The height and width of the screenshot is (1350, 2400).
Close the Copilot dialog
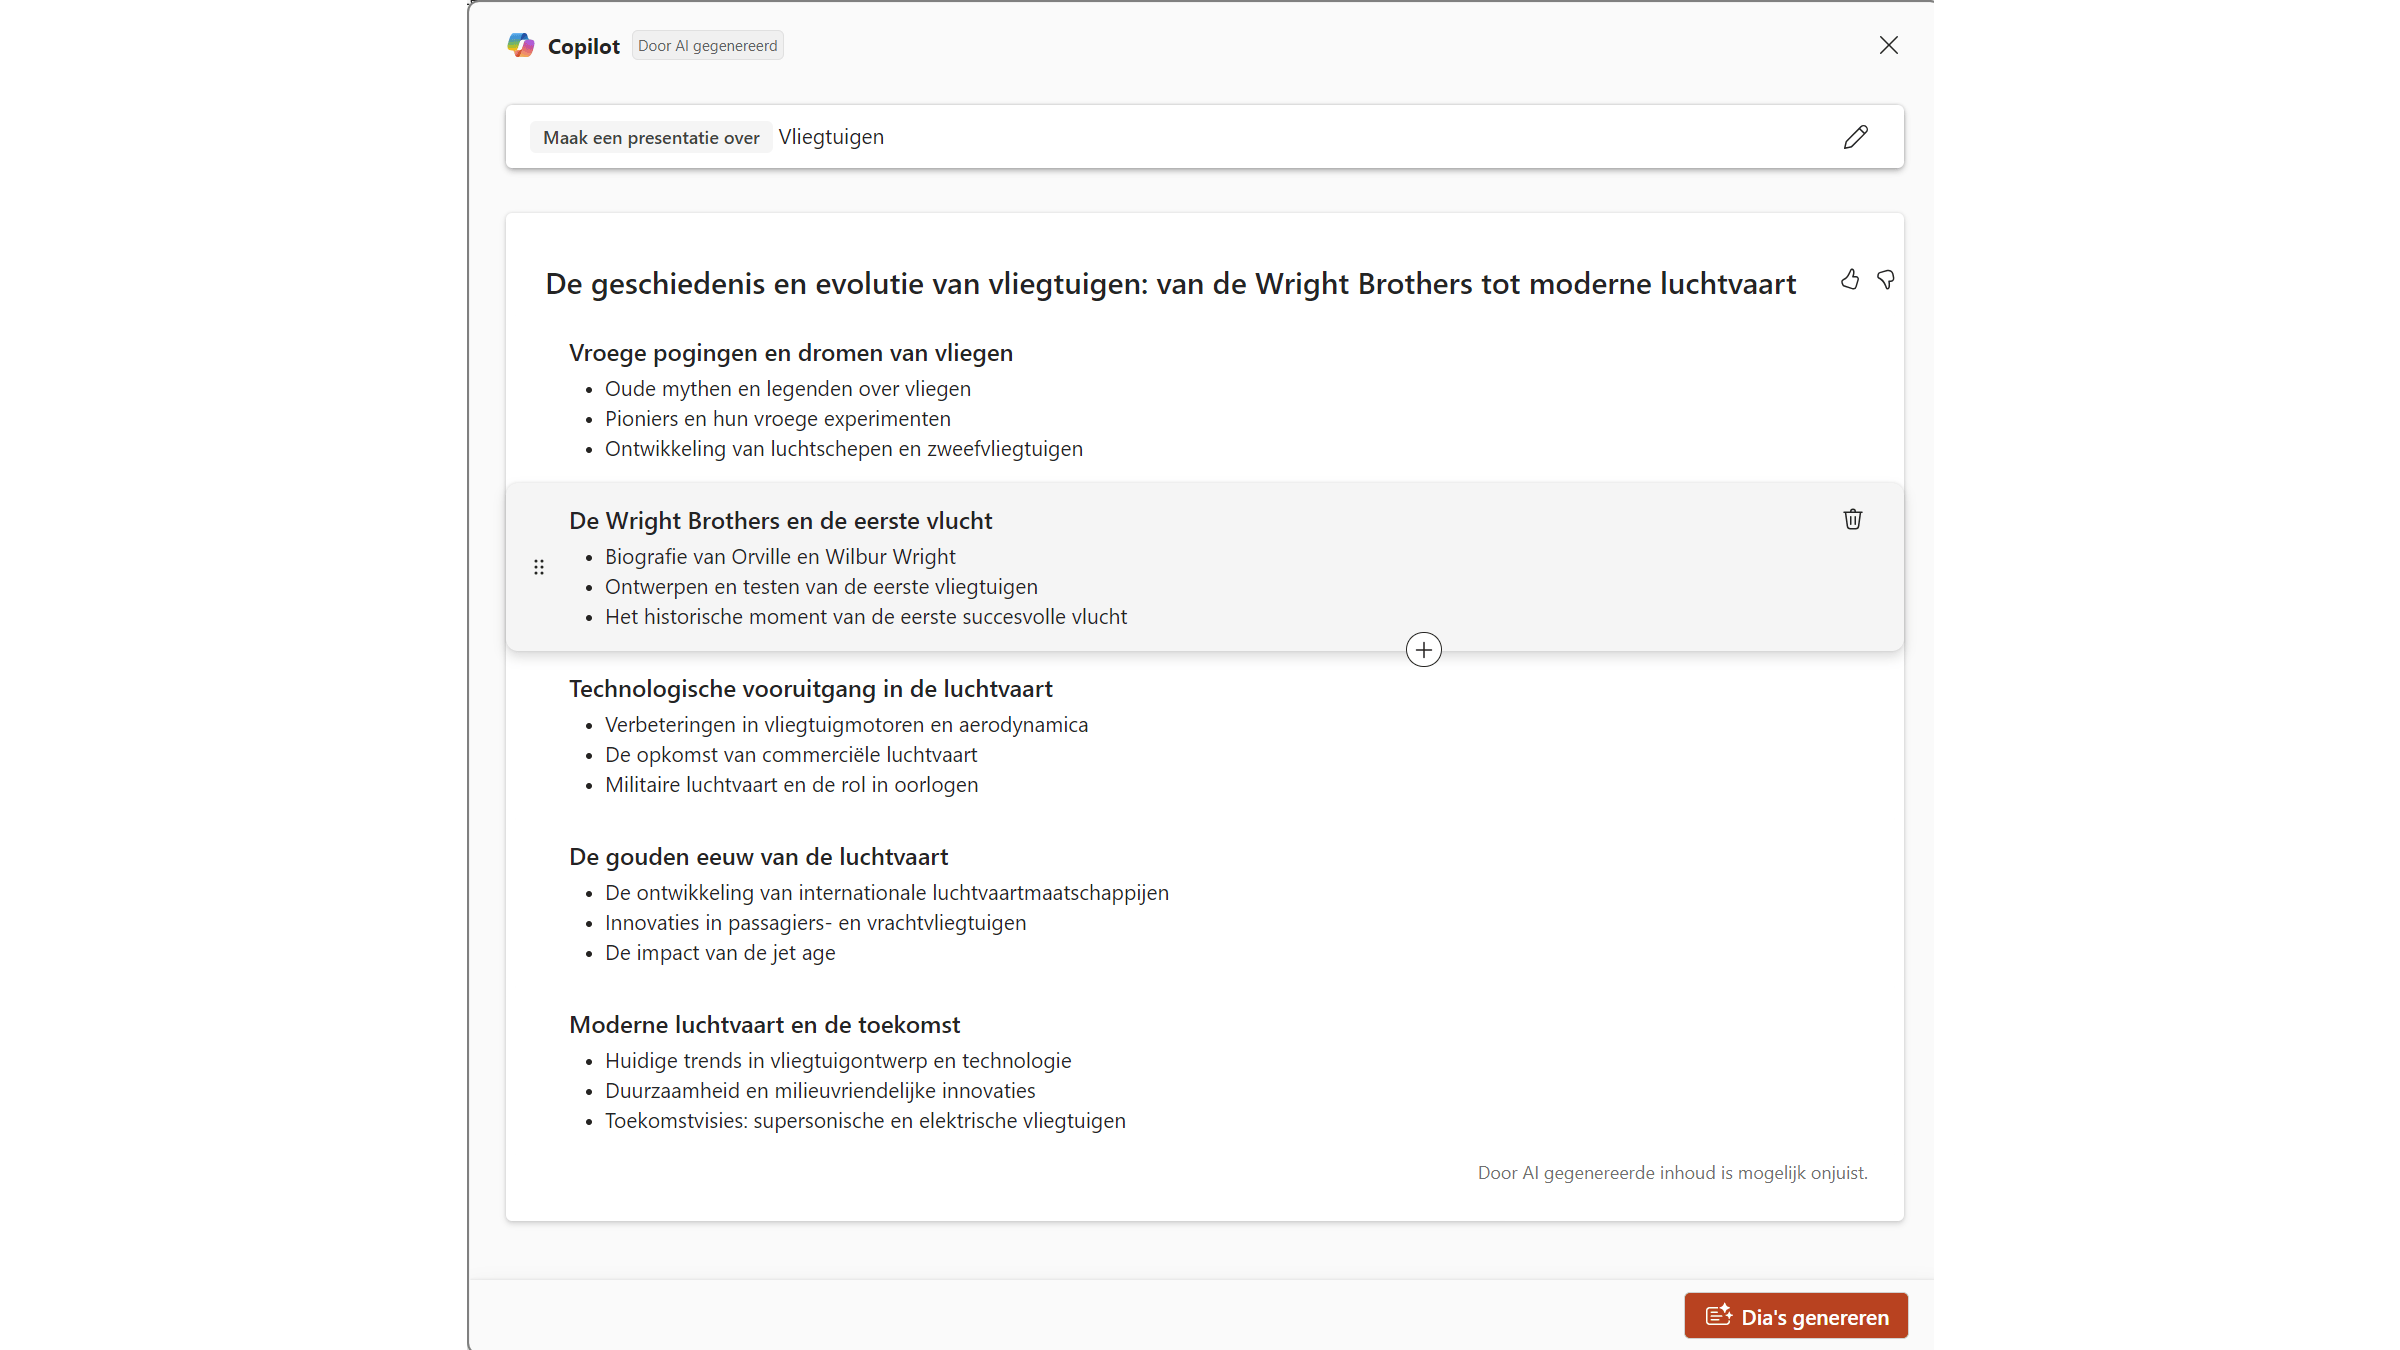pyautogui.click(x=1888, y=45)
